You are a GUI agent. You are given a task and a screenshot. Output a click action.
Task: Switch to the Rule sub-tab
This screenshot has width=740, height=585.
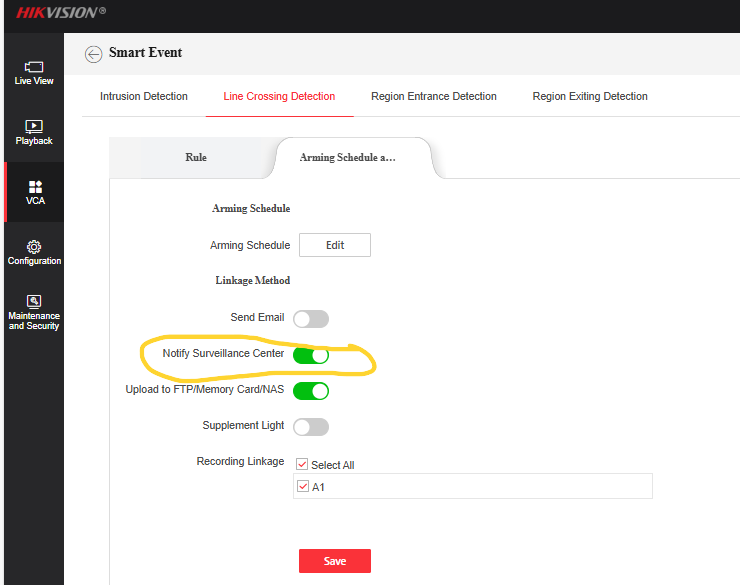pyautogui.click(x=196, y=158)
